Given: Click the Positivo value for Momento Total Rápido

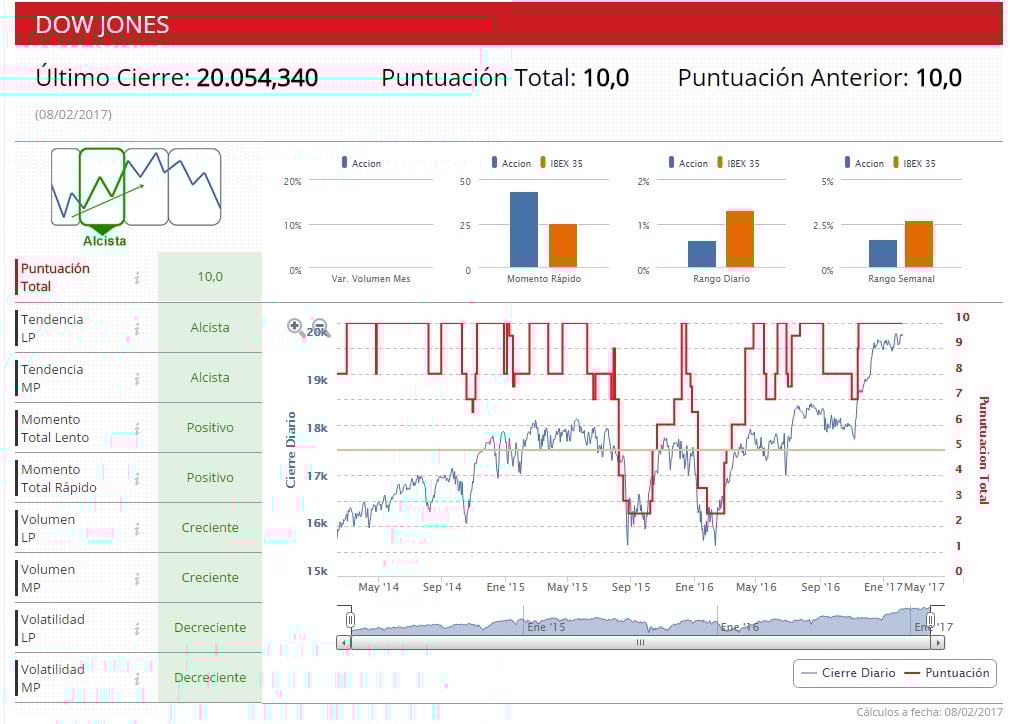Looking at the screenshot, I should click(210, 478).
